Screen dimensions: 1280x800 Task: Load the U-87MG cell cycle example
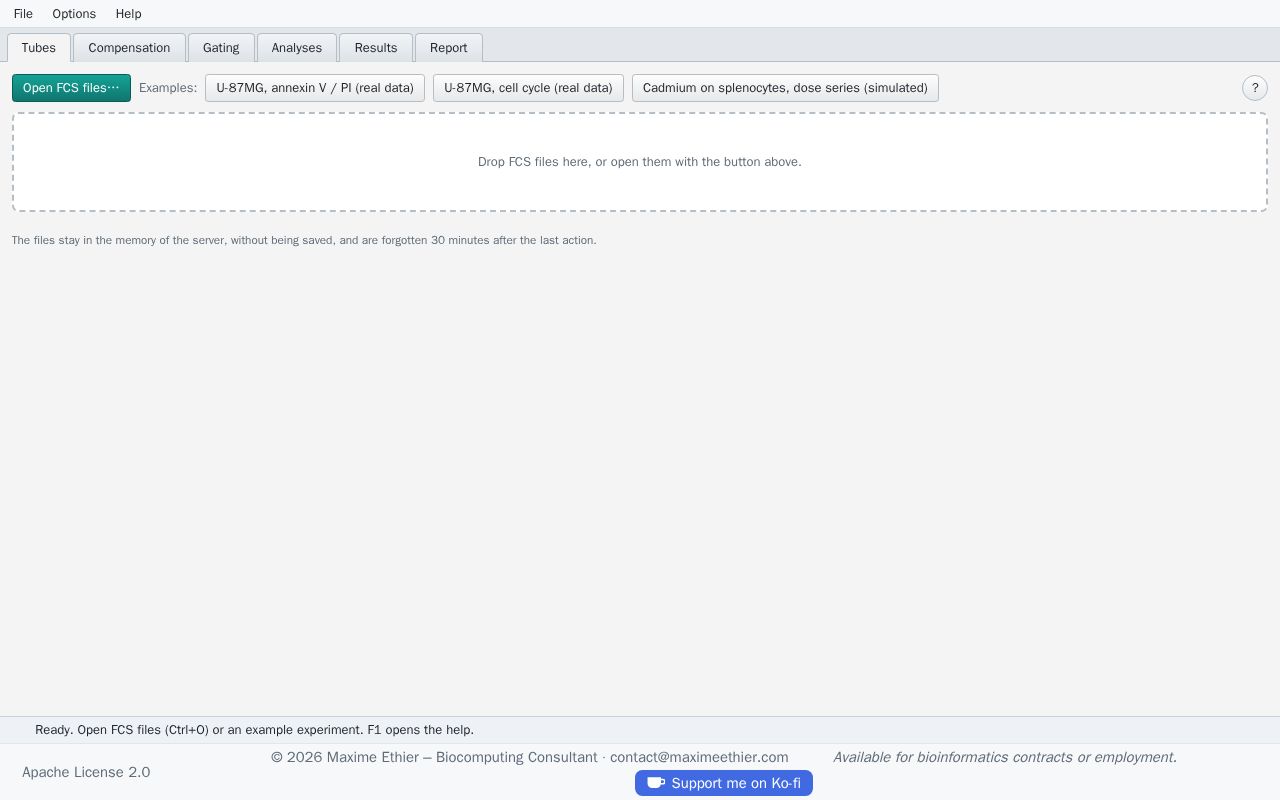(528, 88)
